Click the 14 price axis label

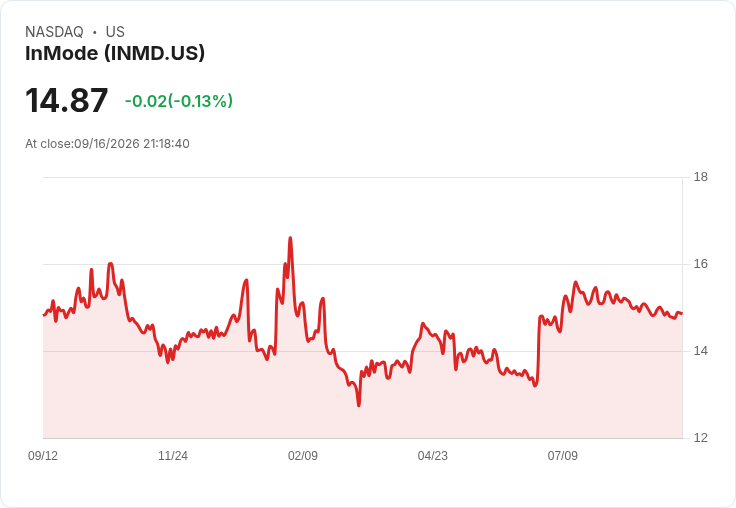coord(701,351)
